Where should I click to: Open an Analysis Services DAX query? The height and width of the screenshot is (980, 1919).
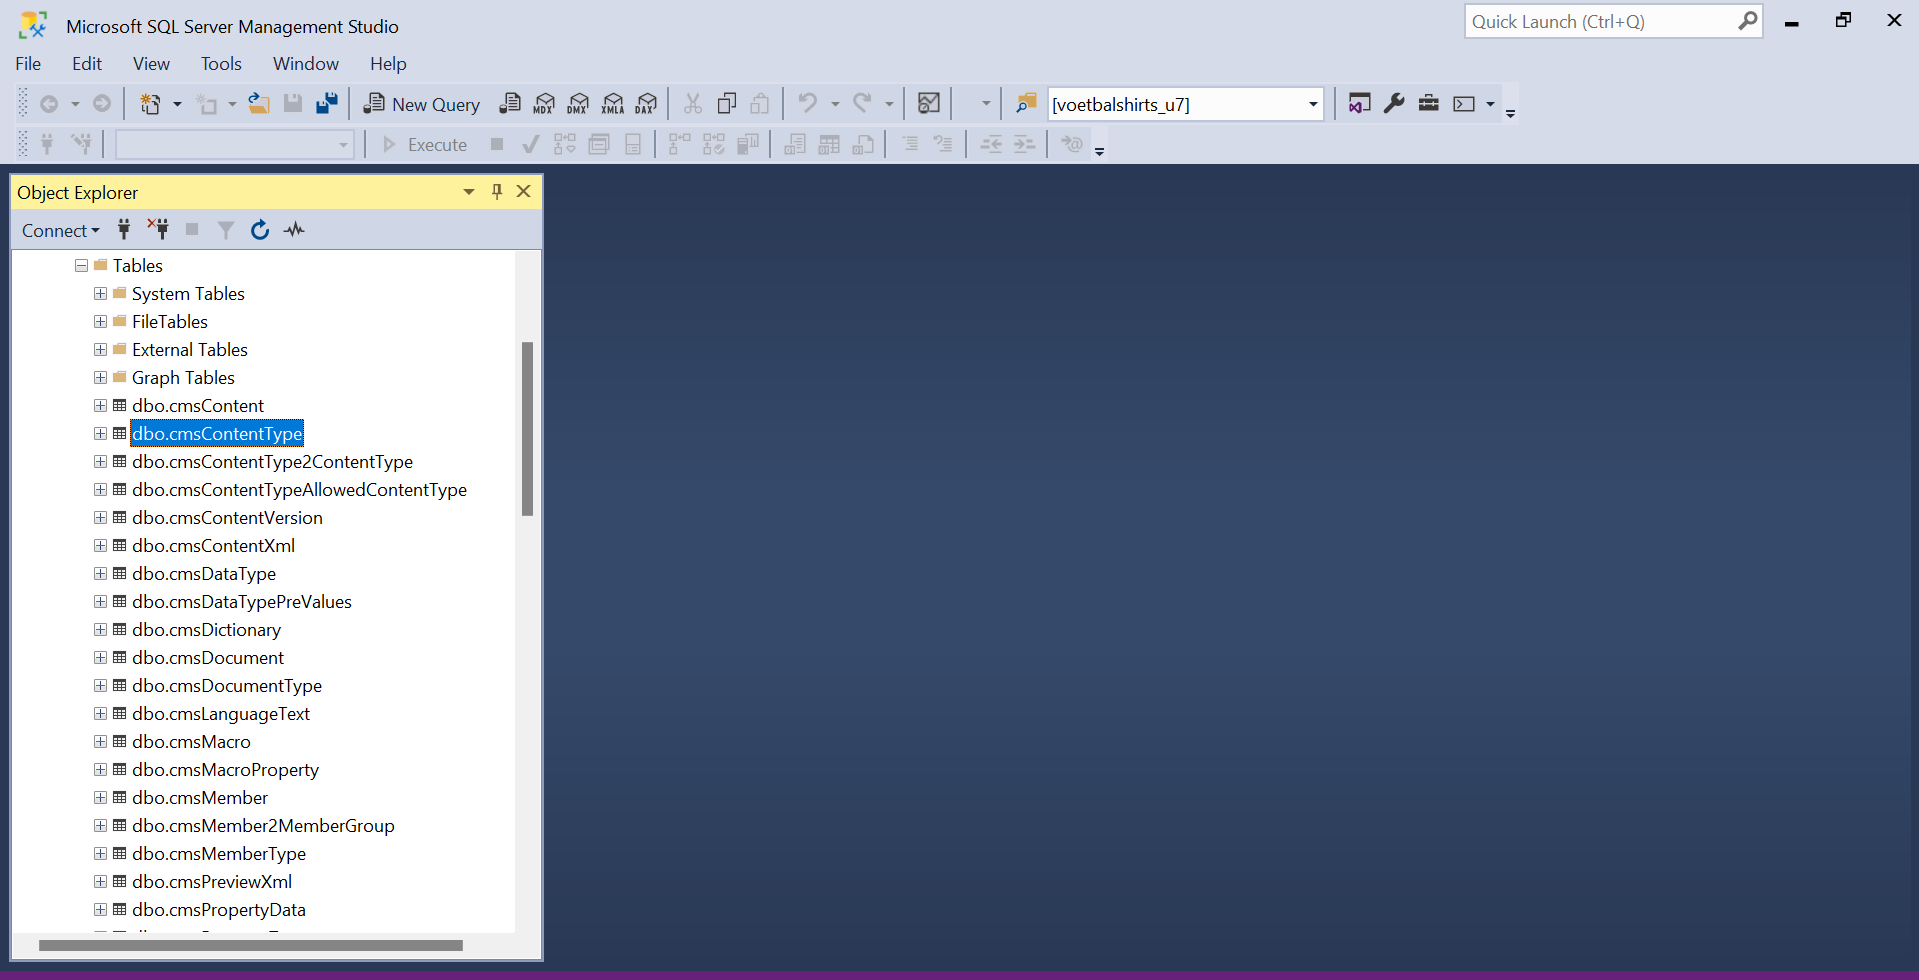pos(647,103)
